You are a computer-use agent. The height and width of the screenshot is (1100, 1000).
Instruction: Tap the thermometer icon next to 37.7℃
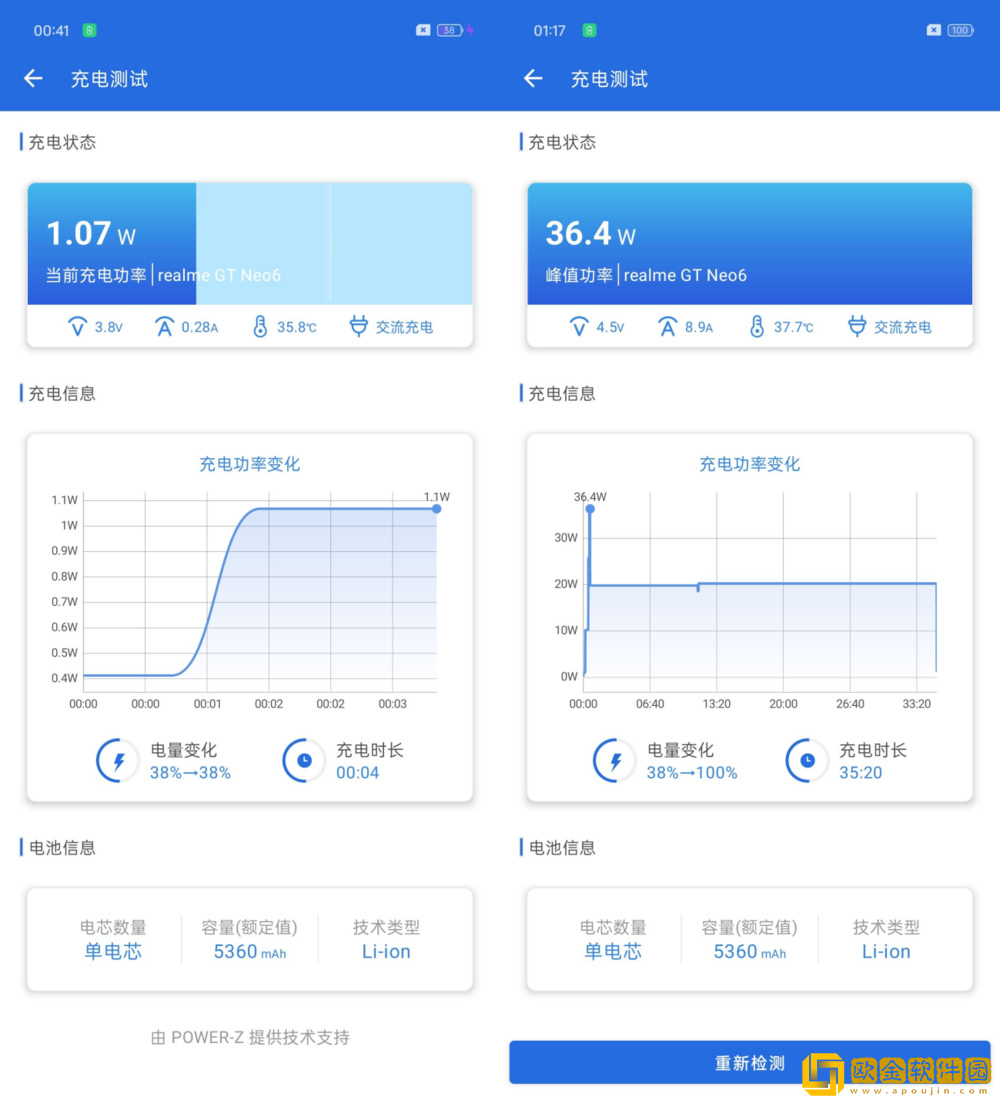[756, 326]
